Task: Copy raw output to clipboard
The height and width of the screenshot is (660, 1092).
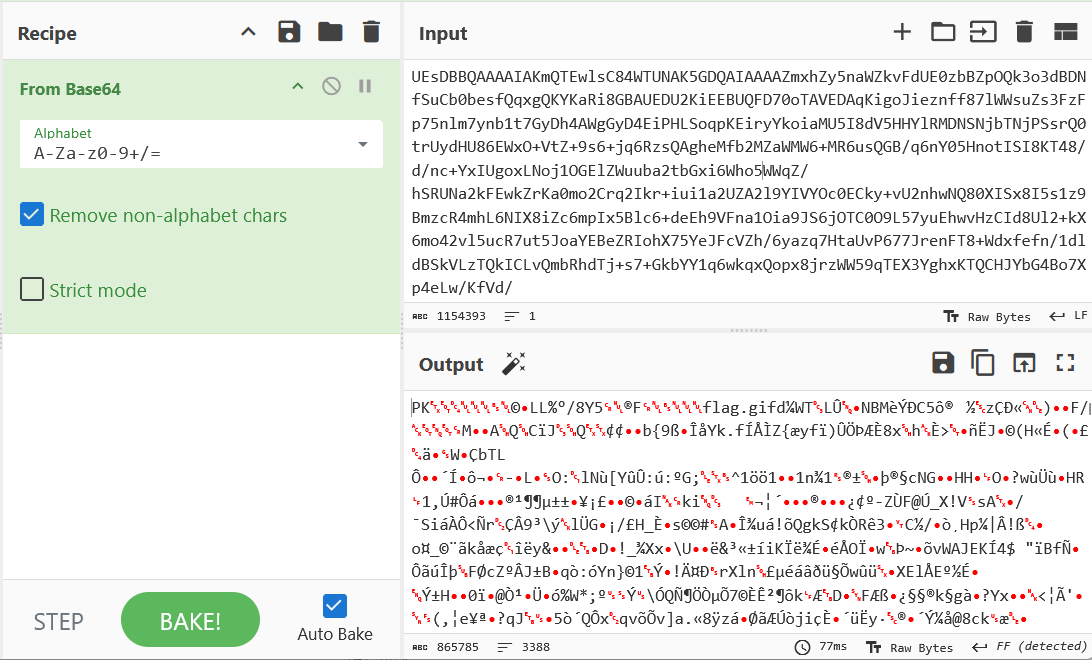Action: 983,363
